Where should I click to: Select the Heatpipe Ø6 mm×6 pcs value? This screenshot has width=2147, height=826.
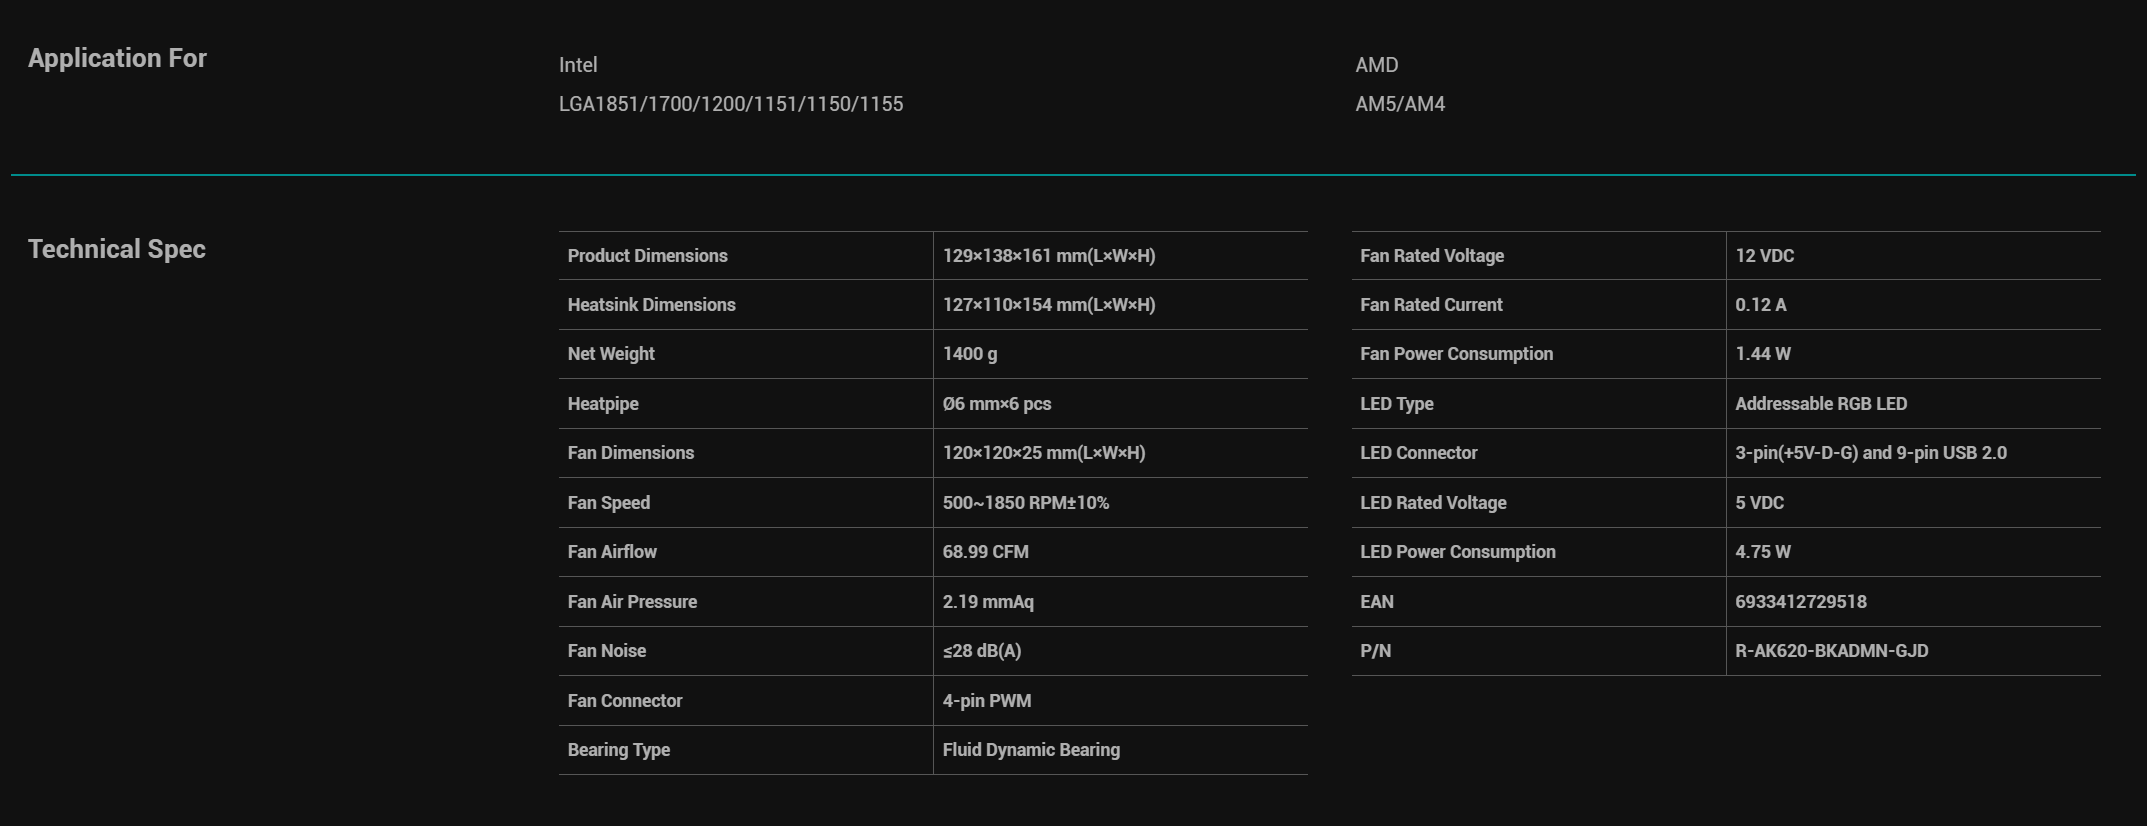point(997,404)
